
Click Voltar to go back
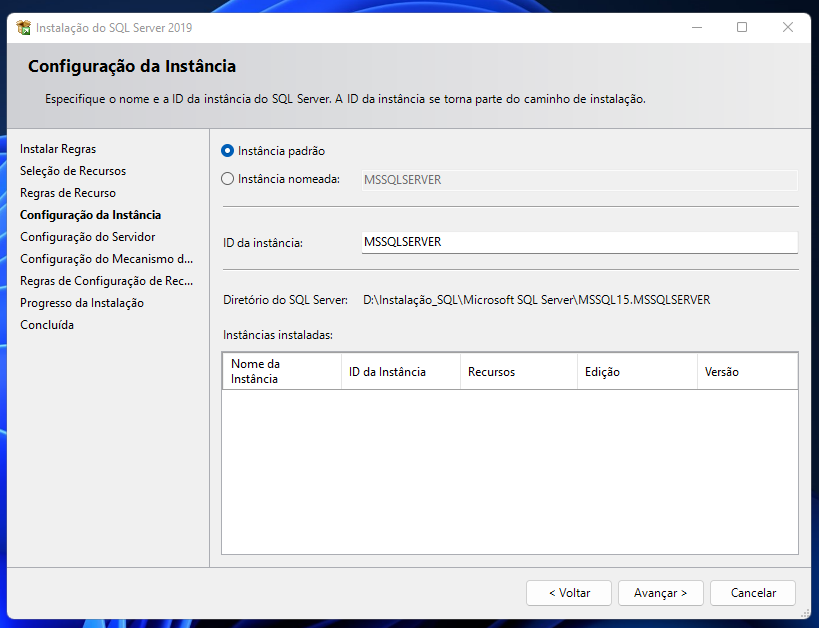click(568, 592)
